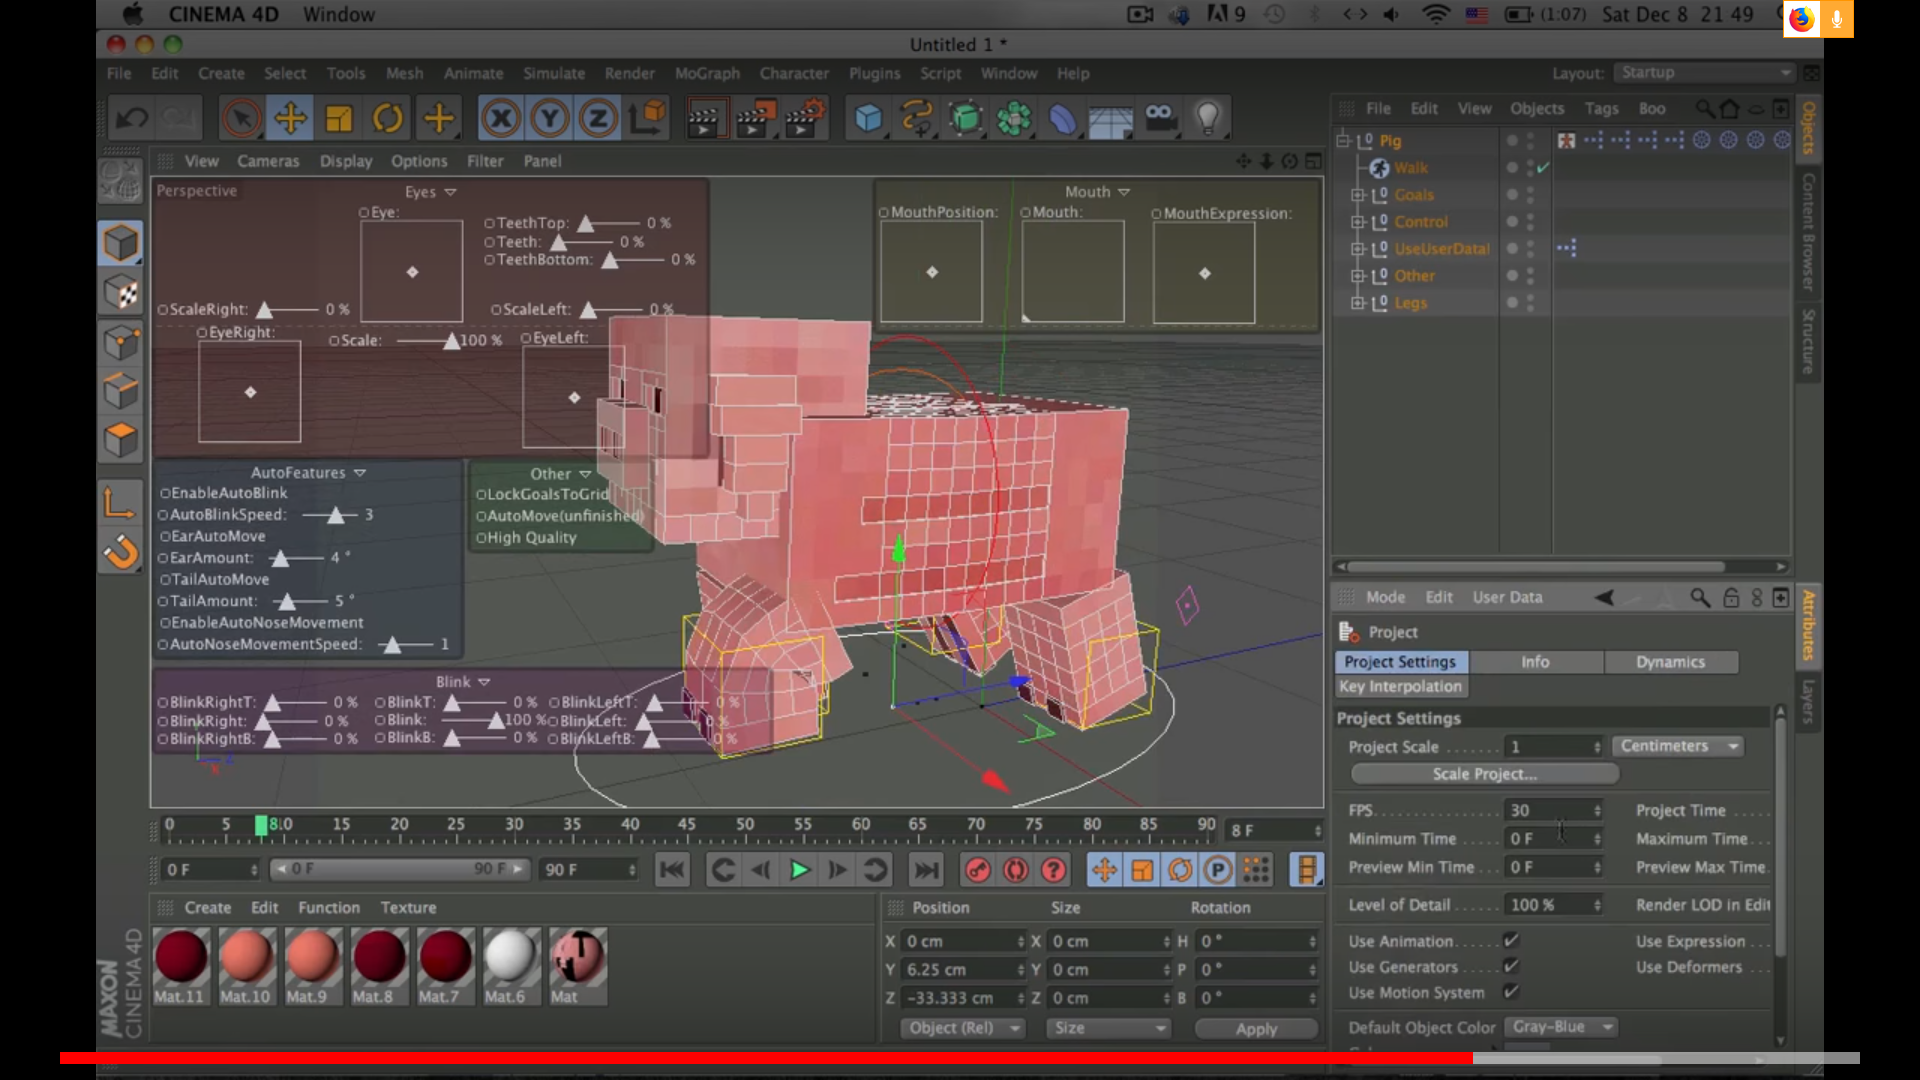Toggle X axis lock
This screenshot has height=1080, width=1920.
[x=501, y=118]
